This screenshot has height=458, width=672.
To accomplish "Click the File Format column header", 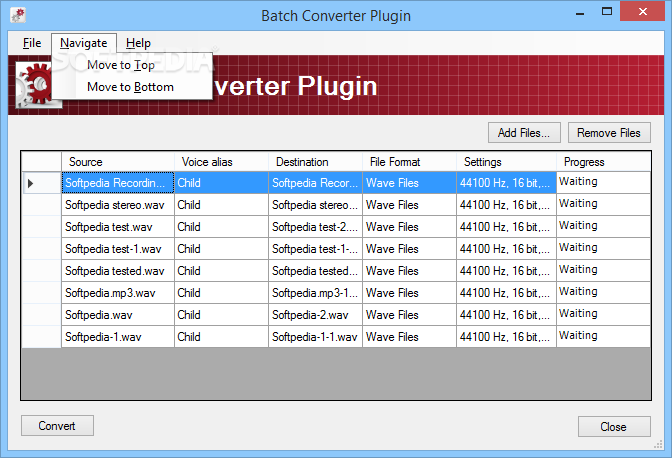I will point(409,162).
